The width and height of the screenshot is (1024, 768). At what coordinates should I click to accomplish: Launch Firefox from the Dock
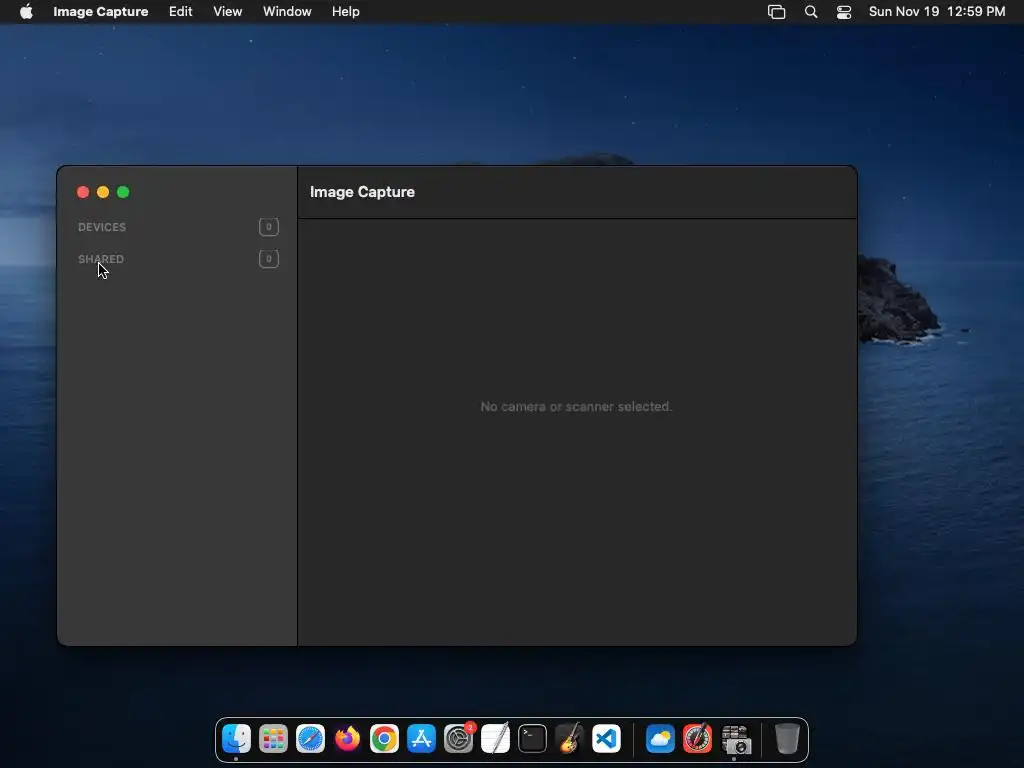pos(347,739)
